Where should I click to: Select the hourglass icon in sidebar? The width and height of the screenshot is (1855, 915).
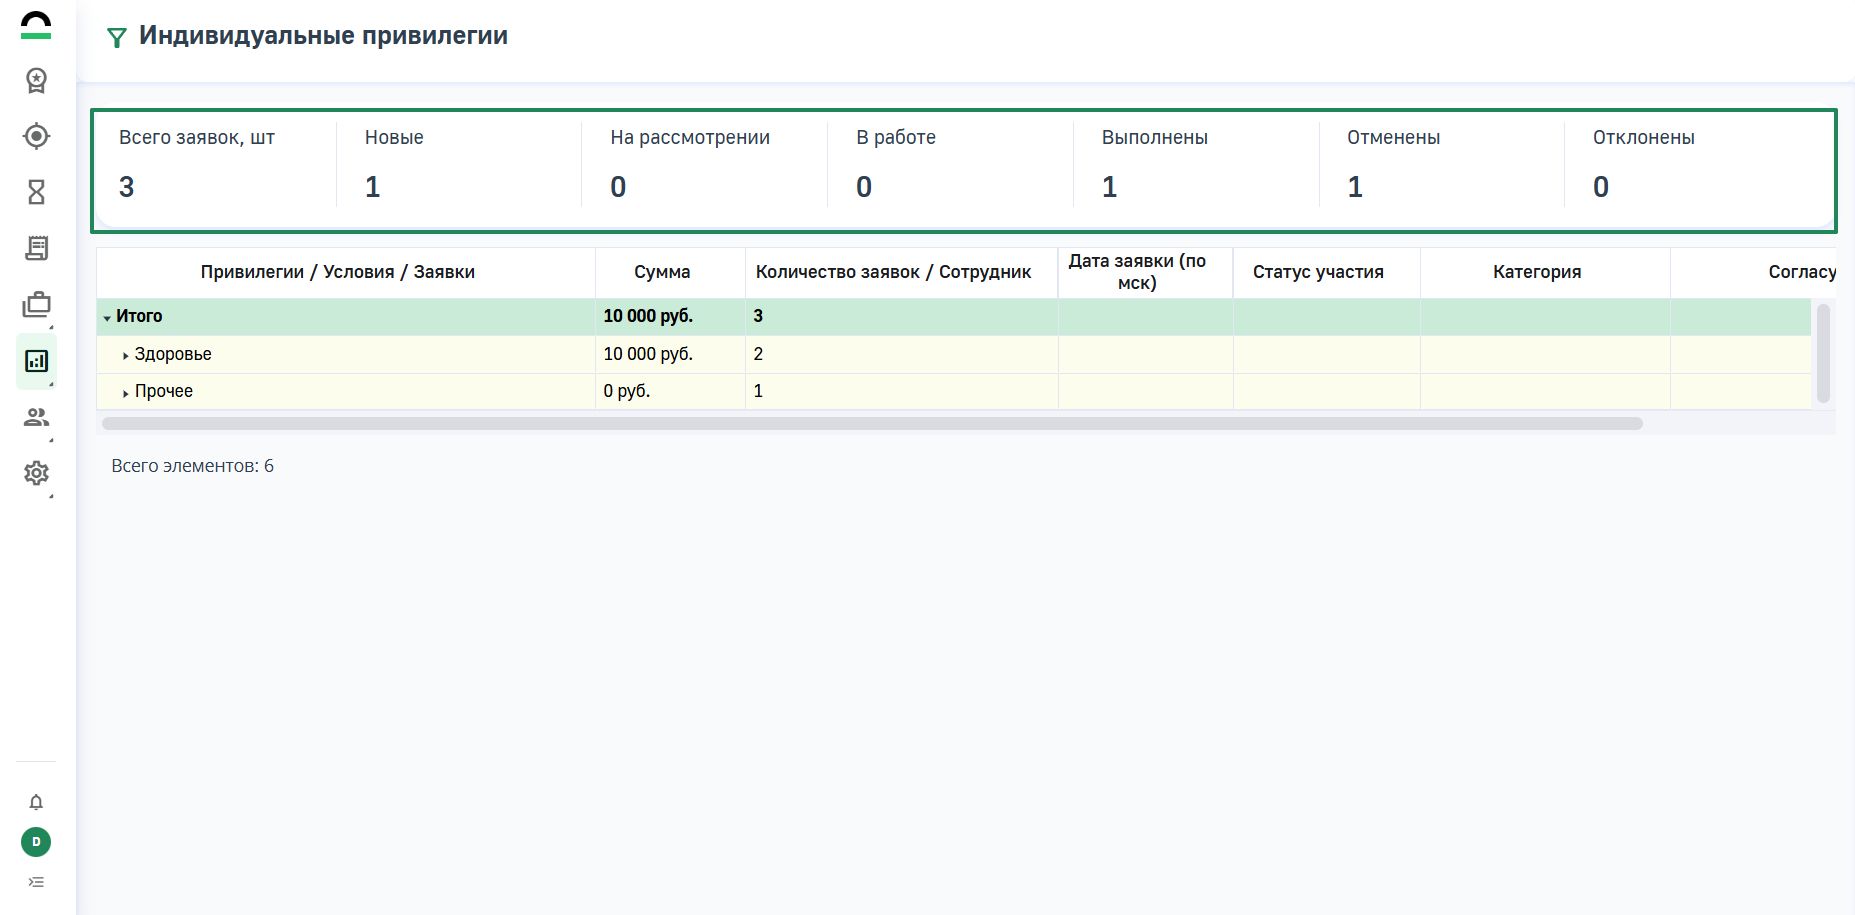coord(36,192)
